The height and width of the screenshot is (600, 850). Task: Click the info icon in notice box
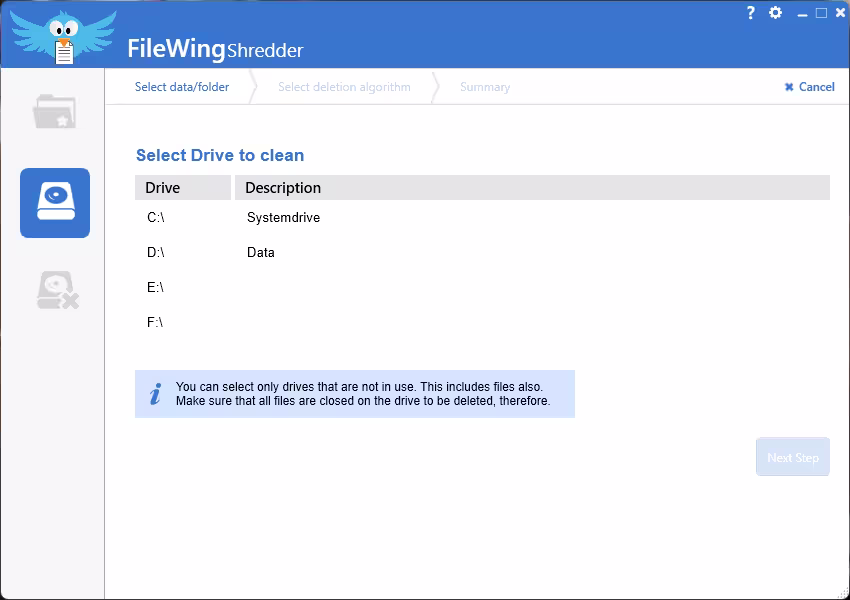tap(156, 394)
